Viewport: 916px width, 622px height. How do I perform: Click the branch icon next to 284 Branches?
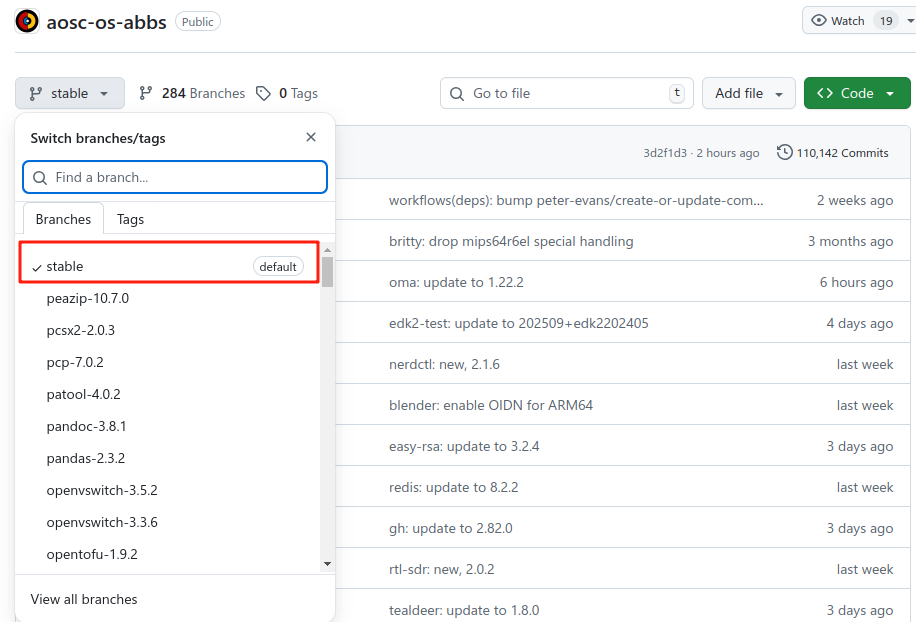pyautogui.click(x=146, y=93)
